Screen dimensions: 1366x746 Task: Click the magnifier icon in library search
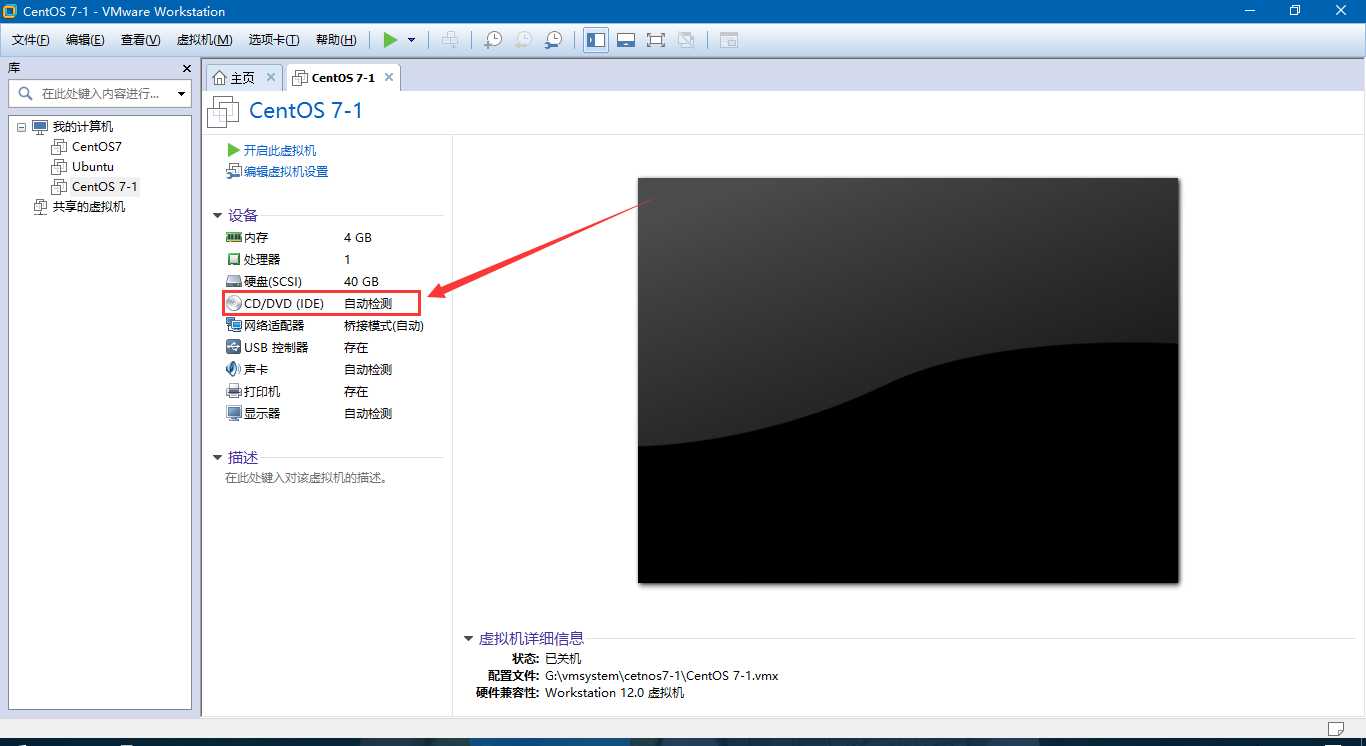(x=26, y=93)
